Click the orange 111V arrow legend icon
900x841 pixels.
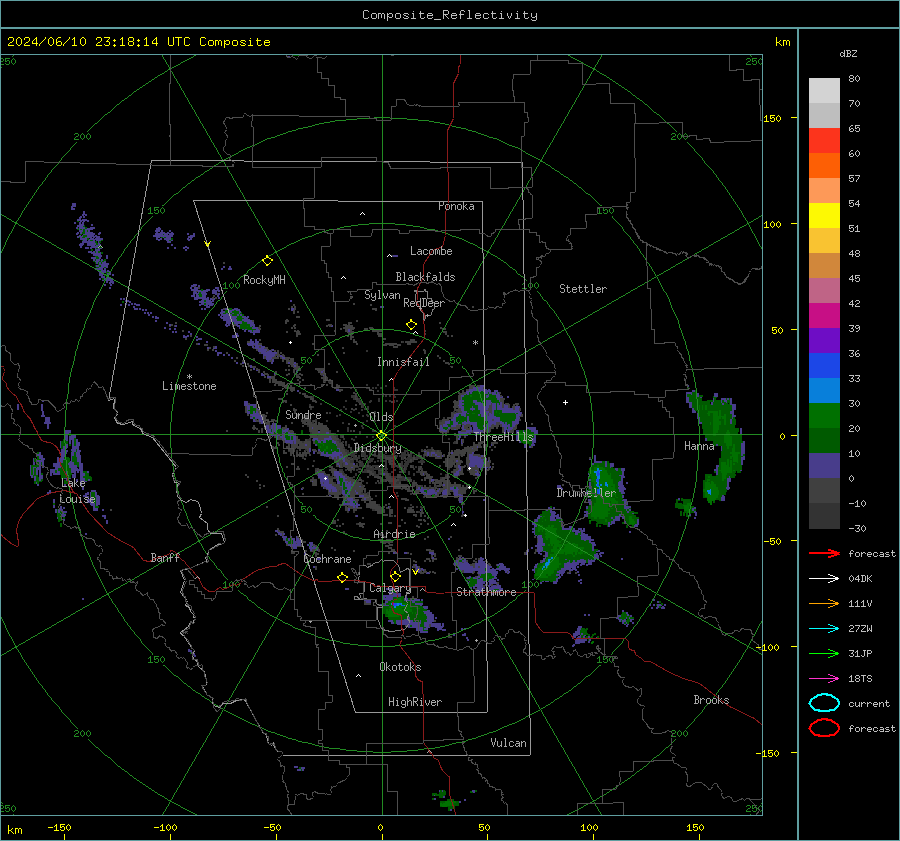(x=824, y=603)
